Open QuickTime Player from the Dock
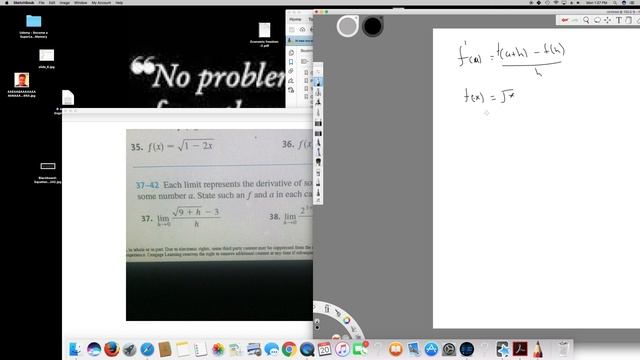This screenshot has width=640, height=360. point(307,349)
